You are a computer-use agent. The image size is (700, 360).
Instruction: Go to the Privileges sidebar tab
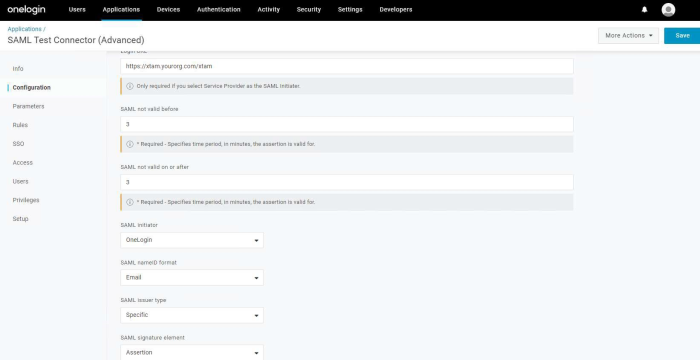[x=26, y=200]
